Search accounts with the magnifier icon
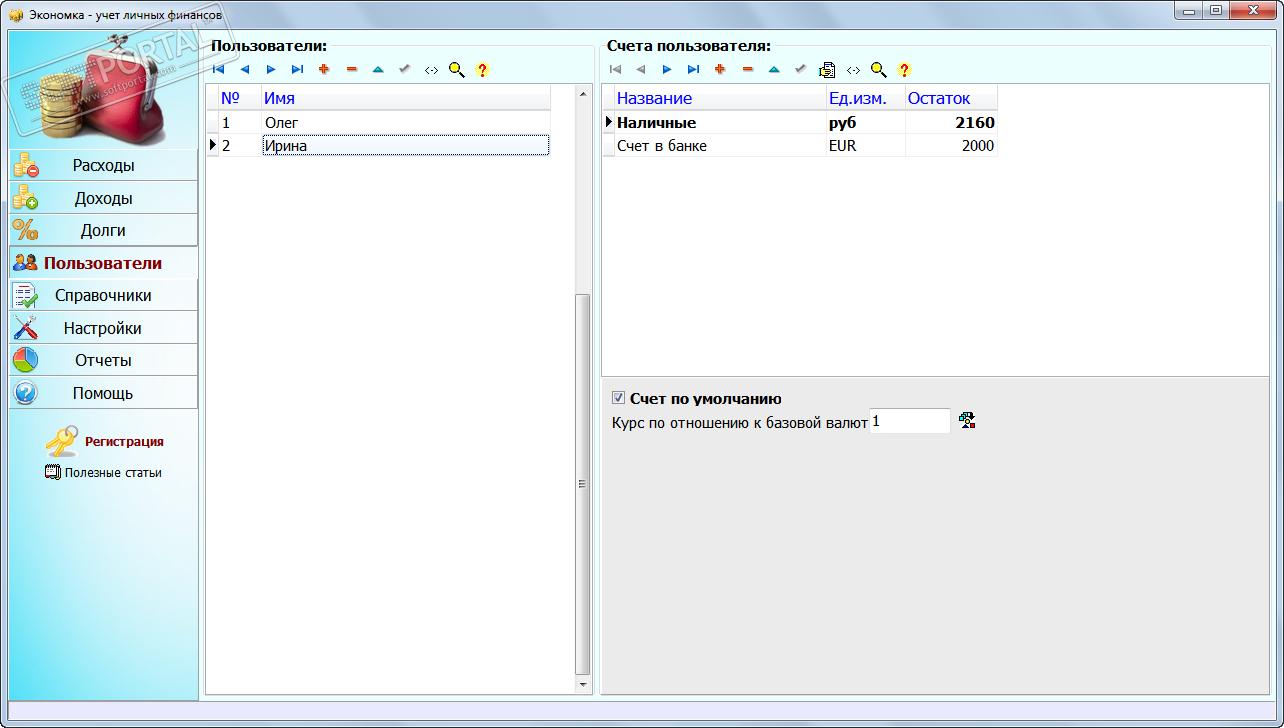The width and height of the screenshot is (1284, 728). click(x=879, y=70)
